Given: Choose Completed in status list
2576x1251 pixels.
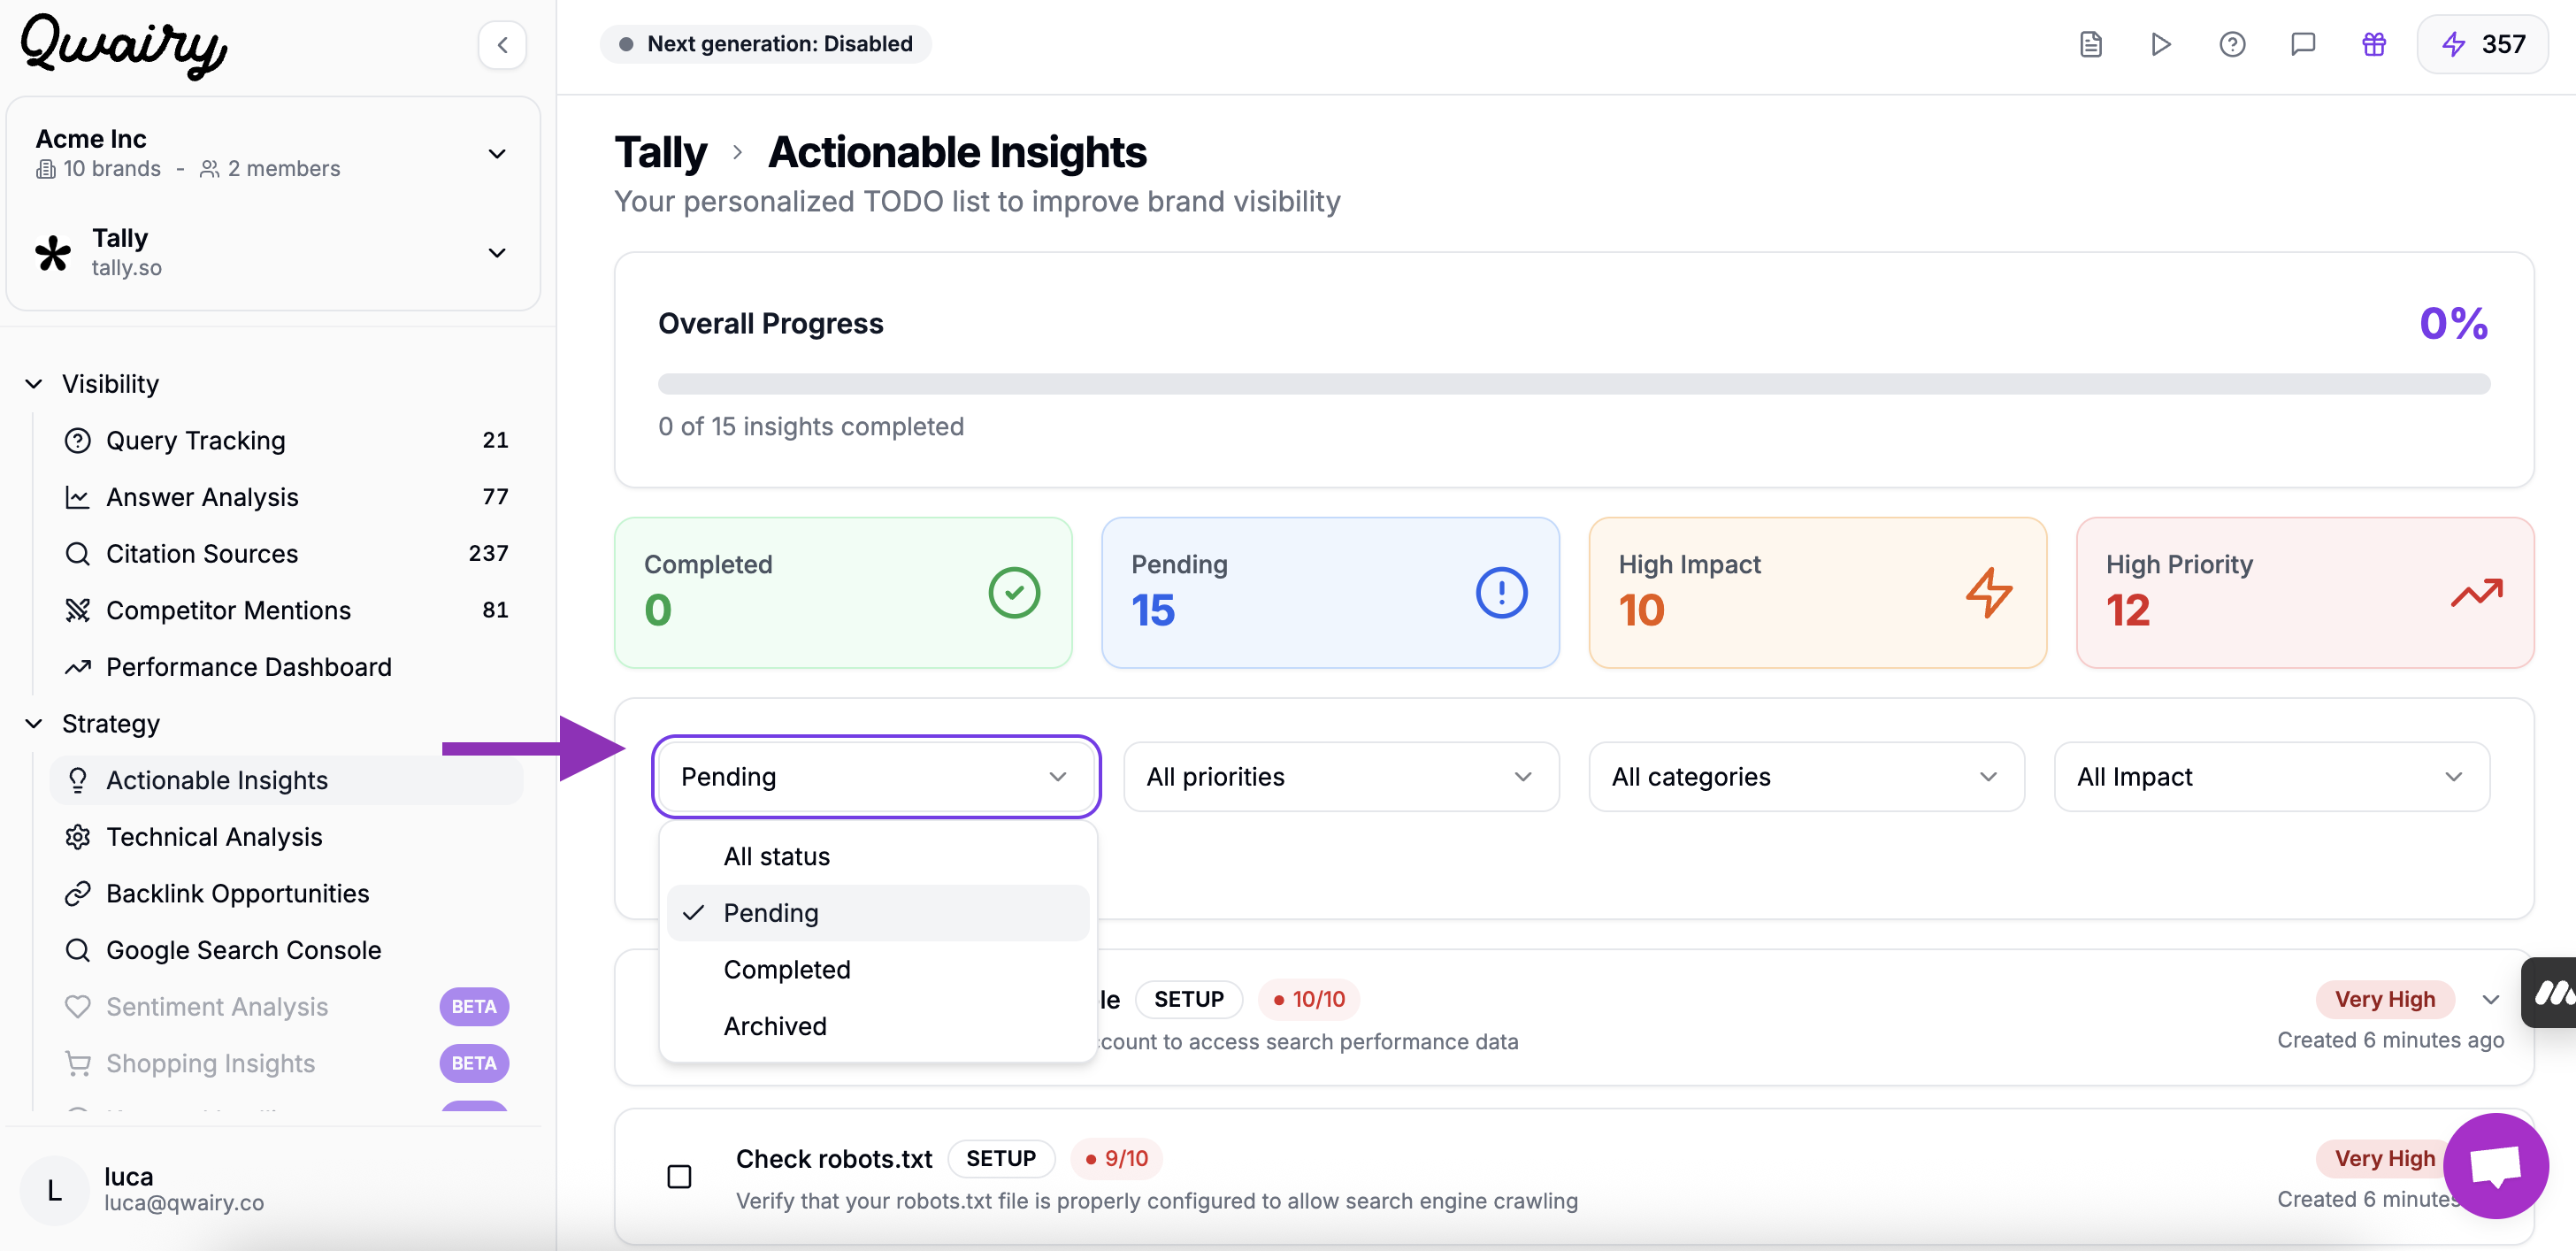Looking at the screenshot, I should [877, 970].
